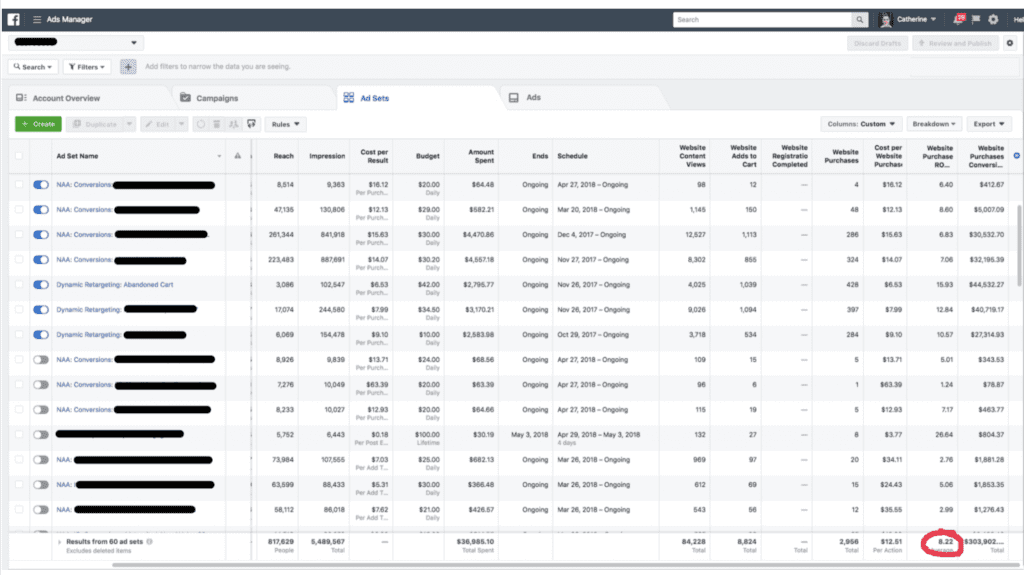This screenshot has width=1024, height=575.
Task: Click the add column plus icon
Action: coord(1017,155)
